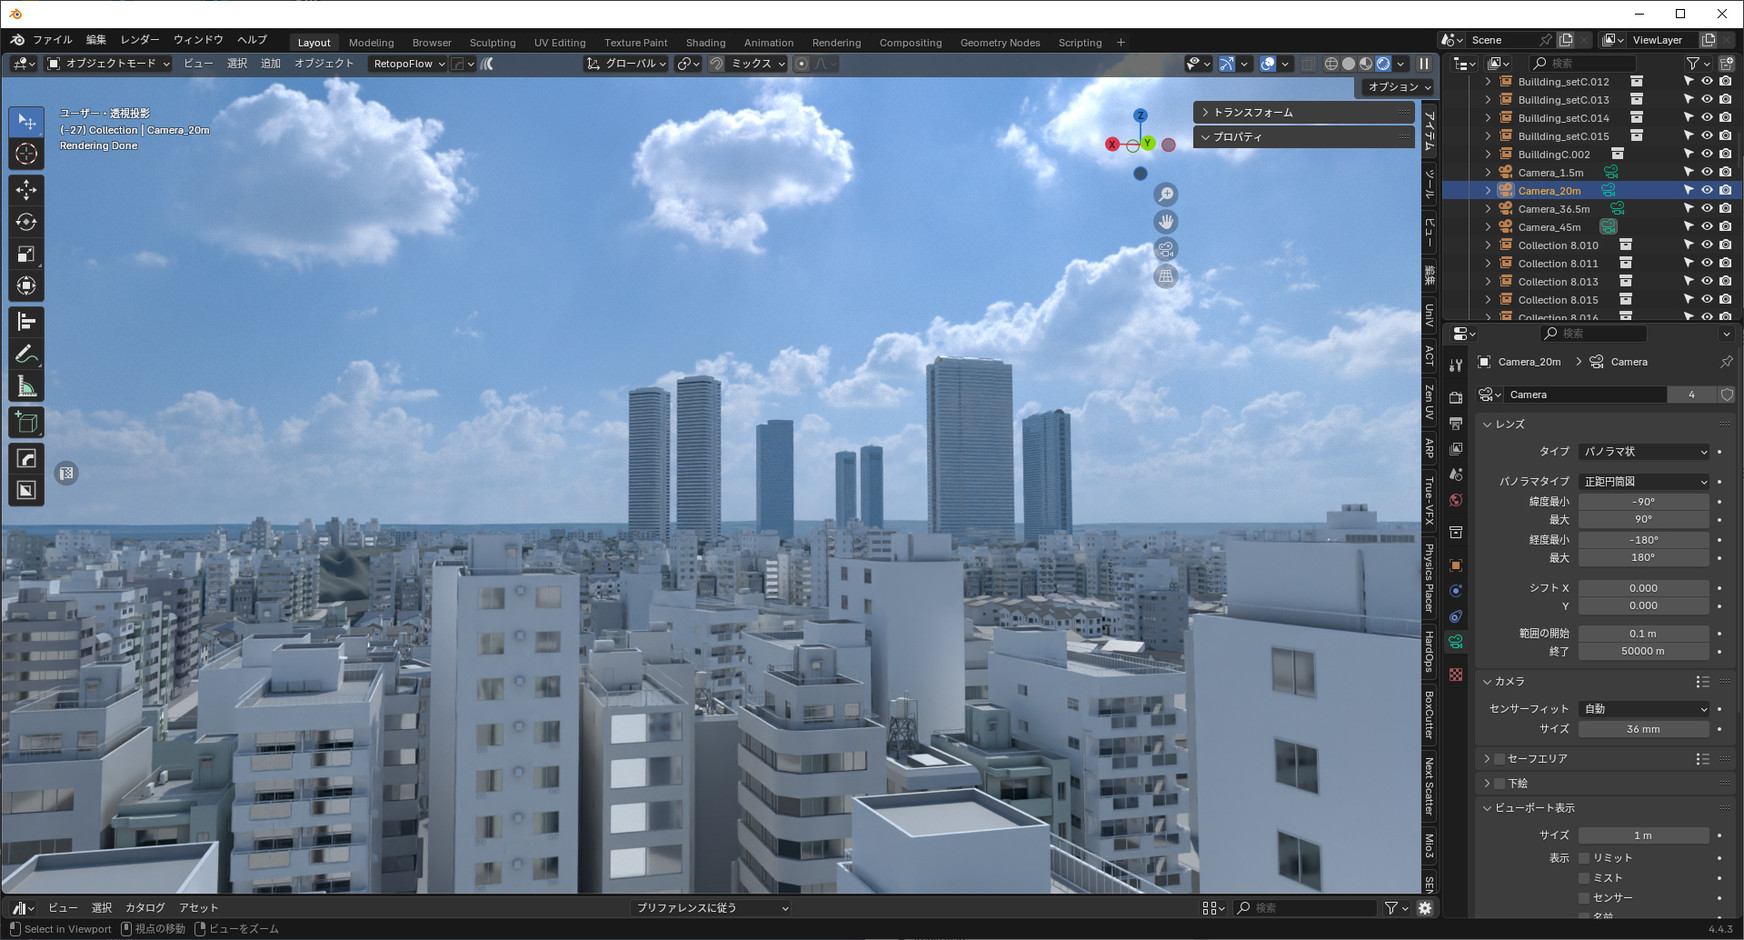Switch to wireframe viewport shading
This screenshot has height=940, width=1744.
pyautogui.click(x=1331, y=63)
